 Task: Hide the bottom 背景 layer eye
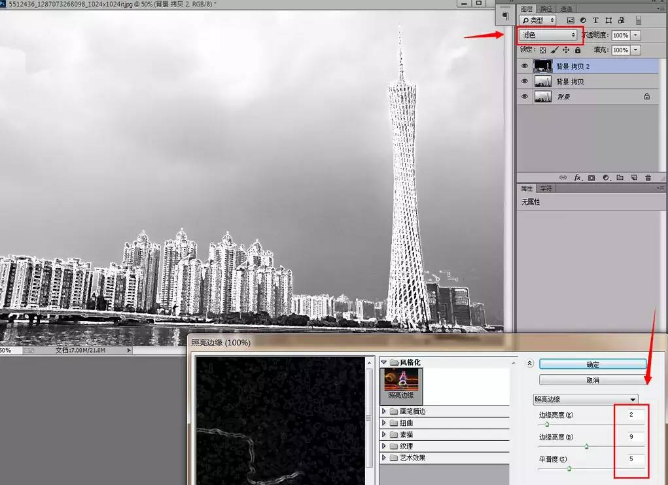pyautogui.click(x=525, y=97)
